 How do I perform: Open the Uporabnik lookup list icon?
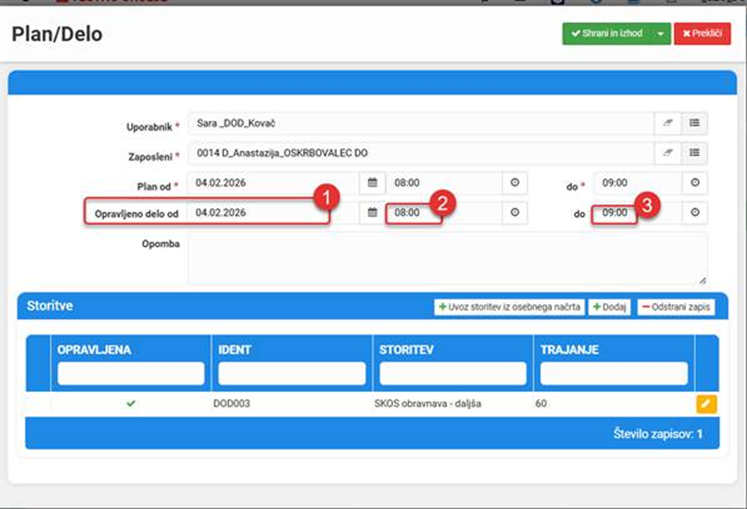(x=695, y=123)
